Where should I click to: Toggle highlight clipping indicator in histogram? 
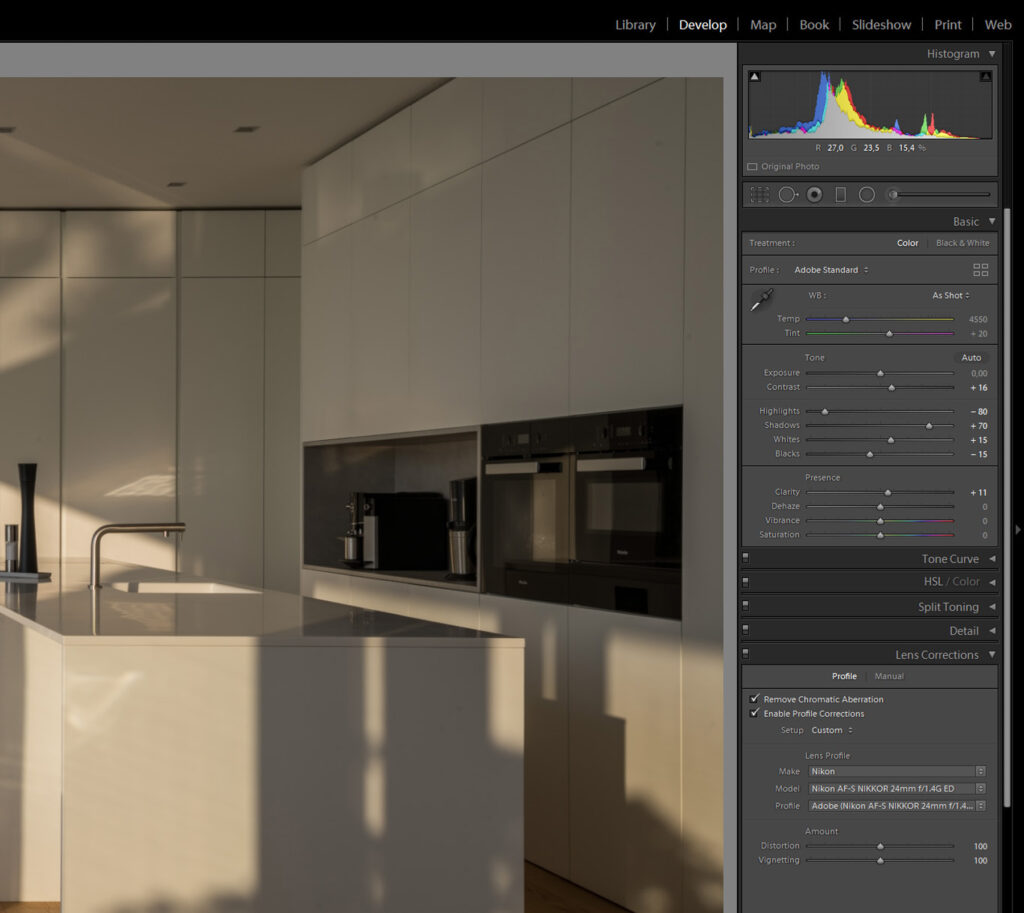point(985,76)
